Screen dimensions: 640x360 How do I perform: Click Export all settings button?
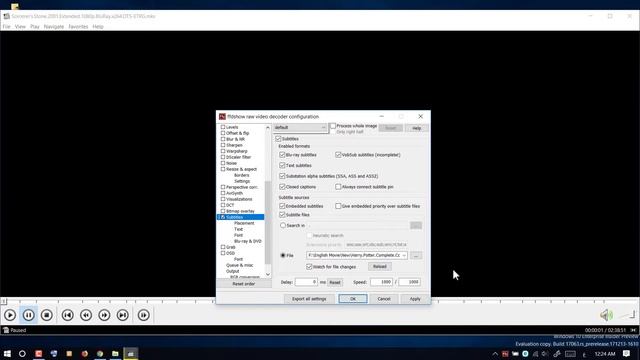coord(309,299)
